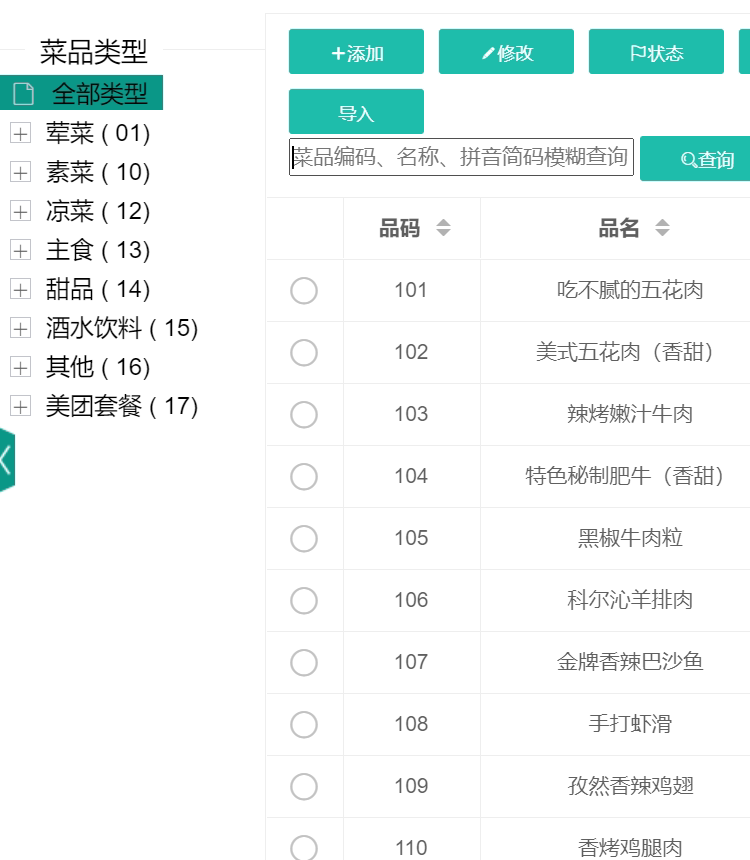The width and height of the screenshot is (750, 860).
Task: Select radio for 辣烤嫩汁牛肉 row
Action: 304,415
